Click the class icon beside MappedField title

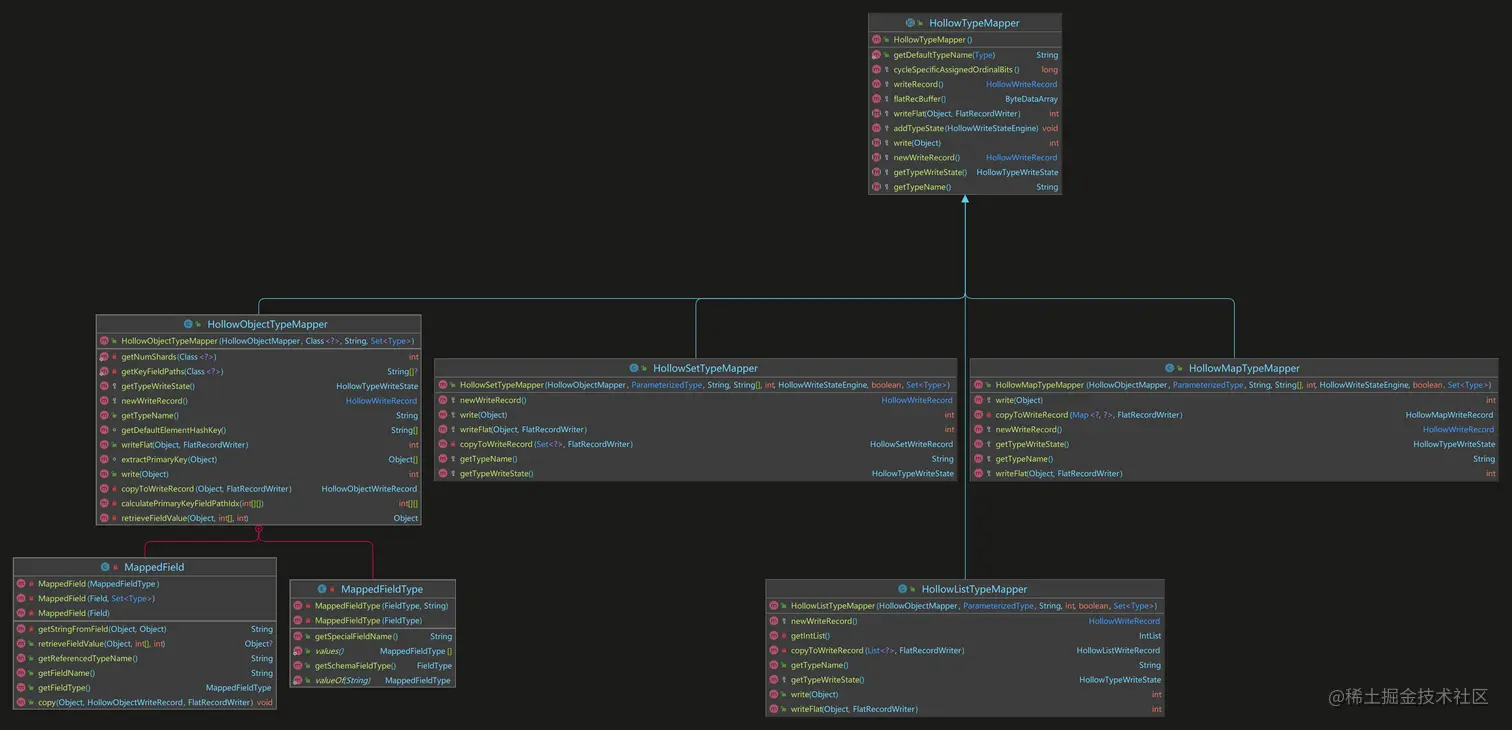104,566
